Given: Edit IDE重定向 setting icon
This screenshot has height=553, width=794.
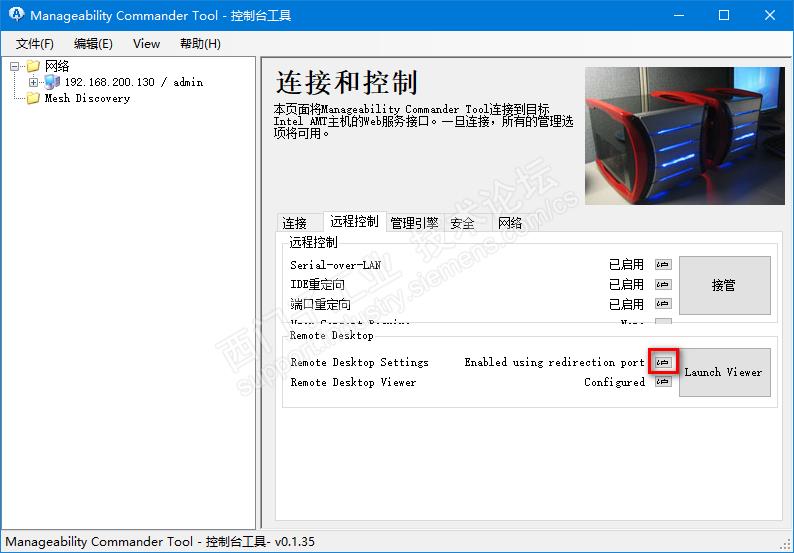Looking at the screenshot, I should click(x=663, y=285).
